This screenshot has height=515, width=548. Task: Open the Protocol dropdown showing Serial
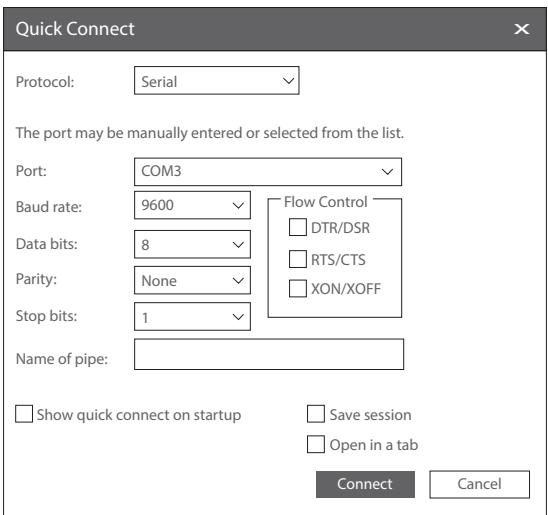(217, 81)
